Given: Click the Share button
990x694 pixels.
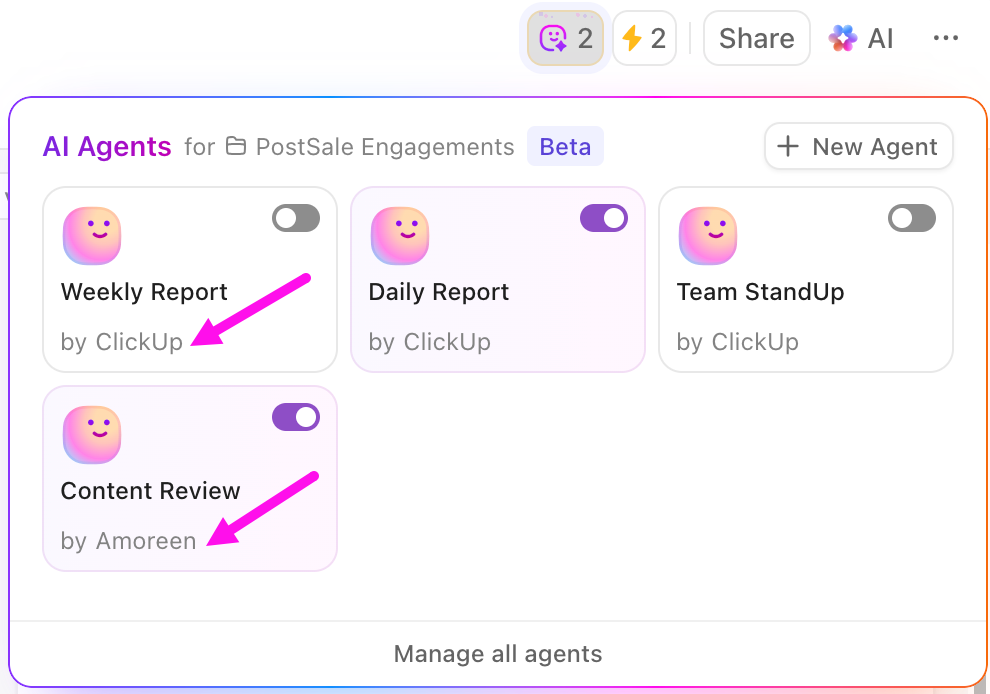Looking at the screenshot, I should pos(756,38).
